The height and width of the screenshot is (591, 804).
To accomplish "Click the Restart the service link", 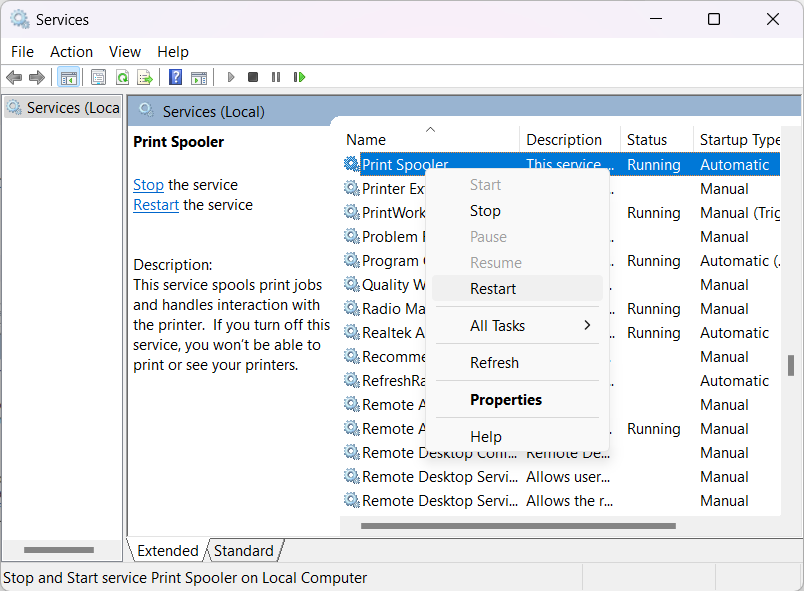I will click(x=156, y=205).
